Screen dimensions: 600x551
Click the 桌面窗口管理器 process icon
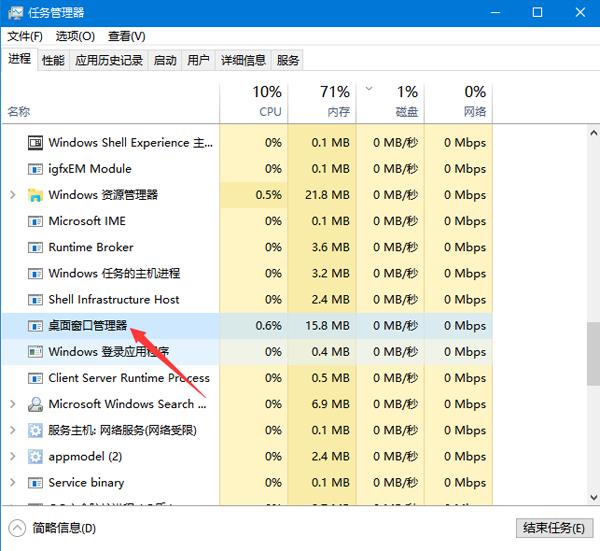35,326
